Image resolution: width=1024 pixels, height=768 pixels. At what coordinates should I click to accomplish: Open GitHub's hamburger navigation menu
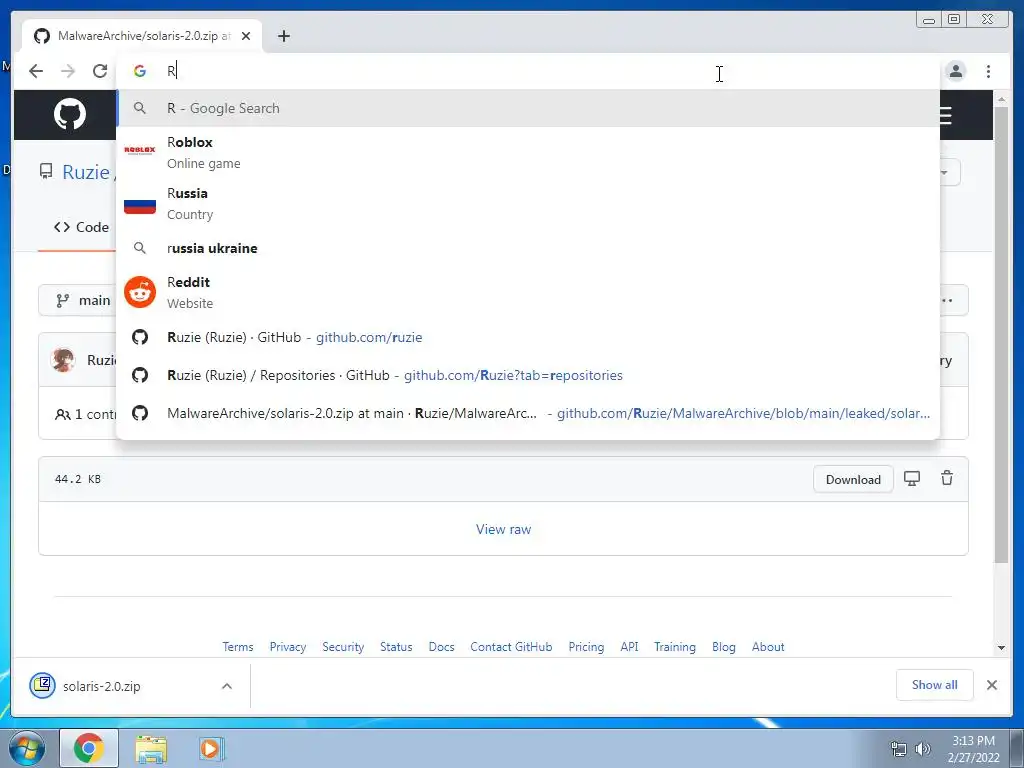[x=946, y=116]
